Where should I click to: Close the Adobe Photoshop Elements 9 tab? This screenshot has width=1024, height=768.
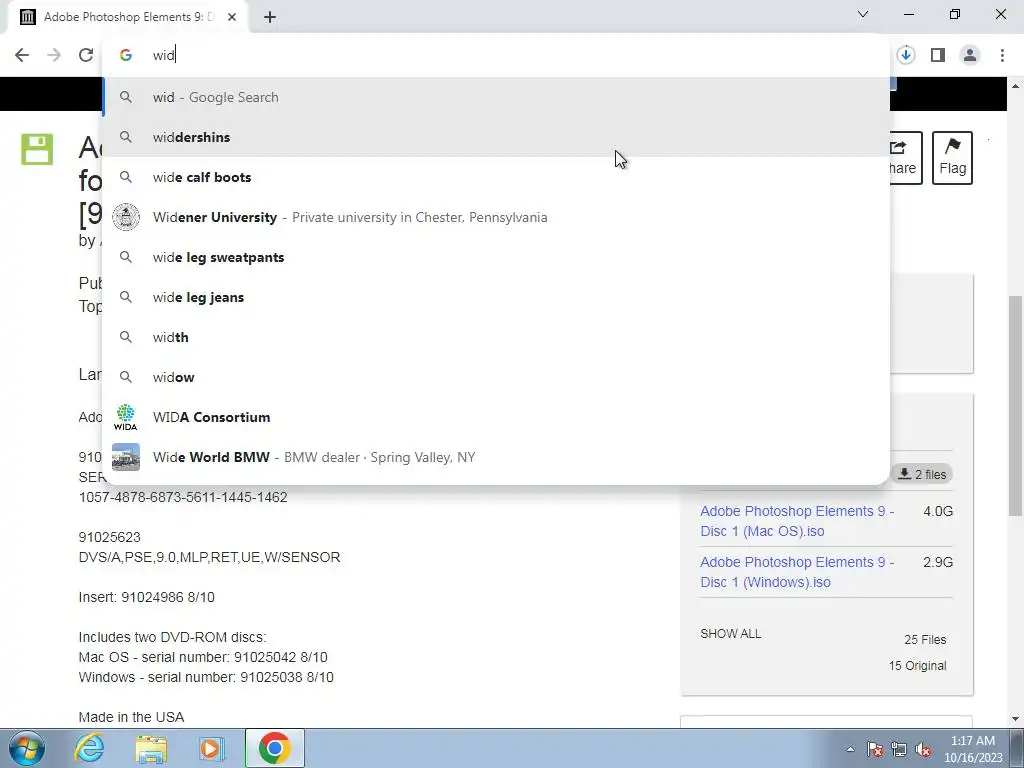(x=232, y=17)
